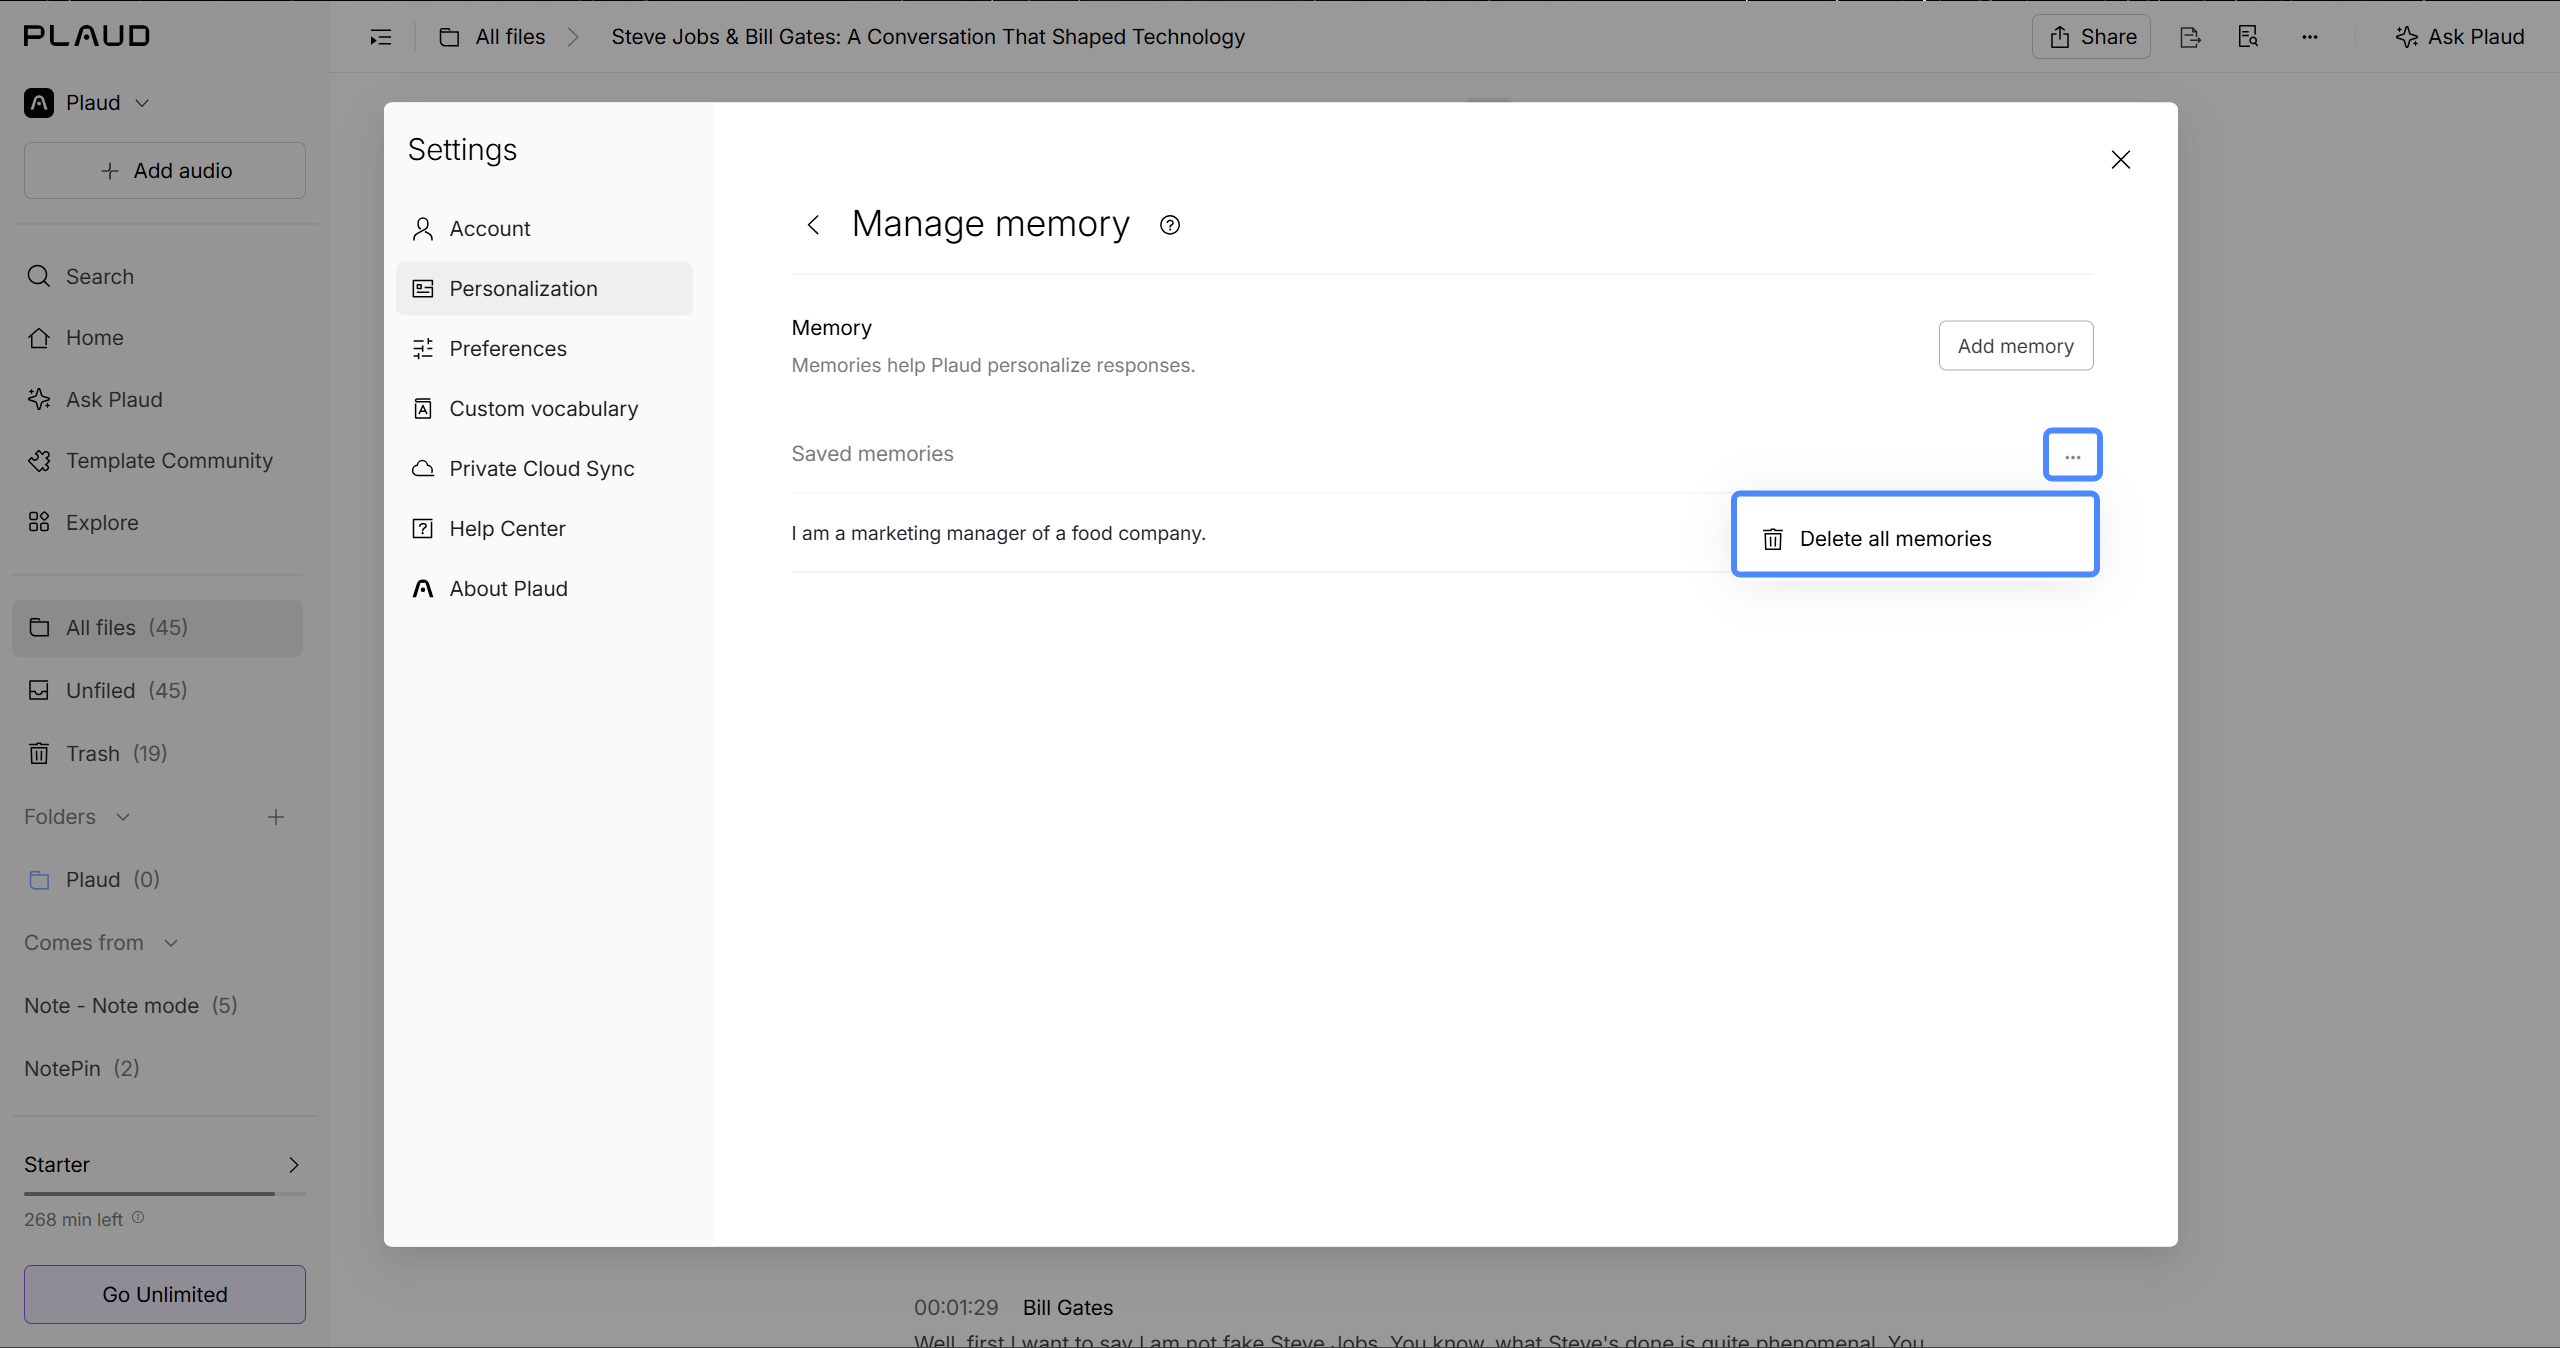This screenshot has height=1348, width=2560.
Task: Open the Starter plan details
Action: pyautogui.click(x=165, y=1165)
